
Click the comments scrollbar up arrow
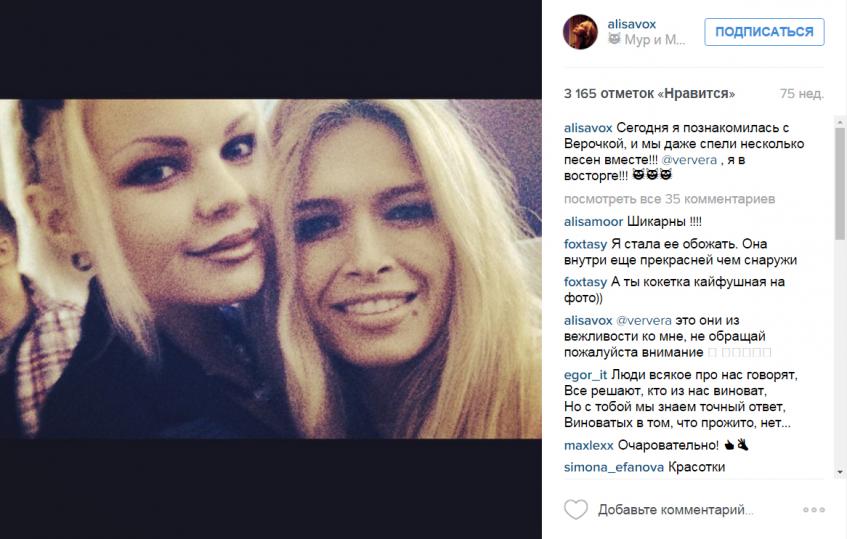840,120
